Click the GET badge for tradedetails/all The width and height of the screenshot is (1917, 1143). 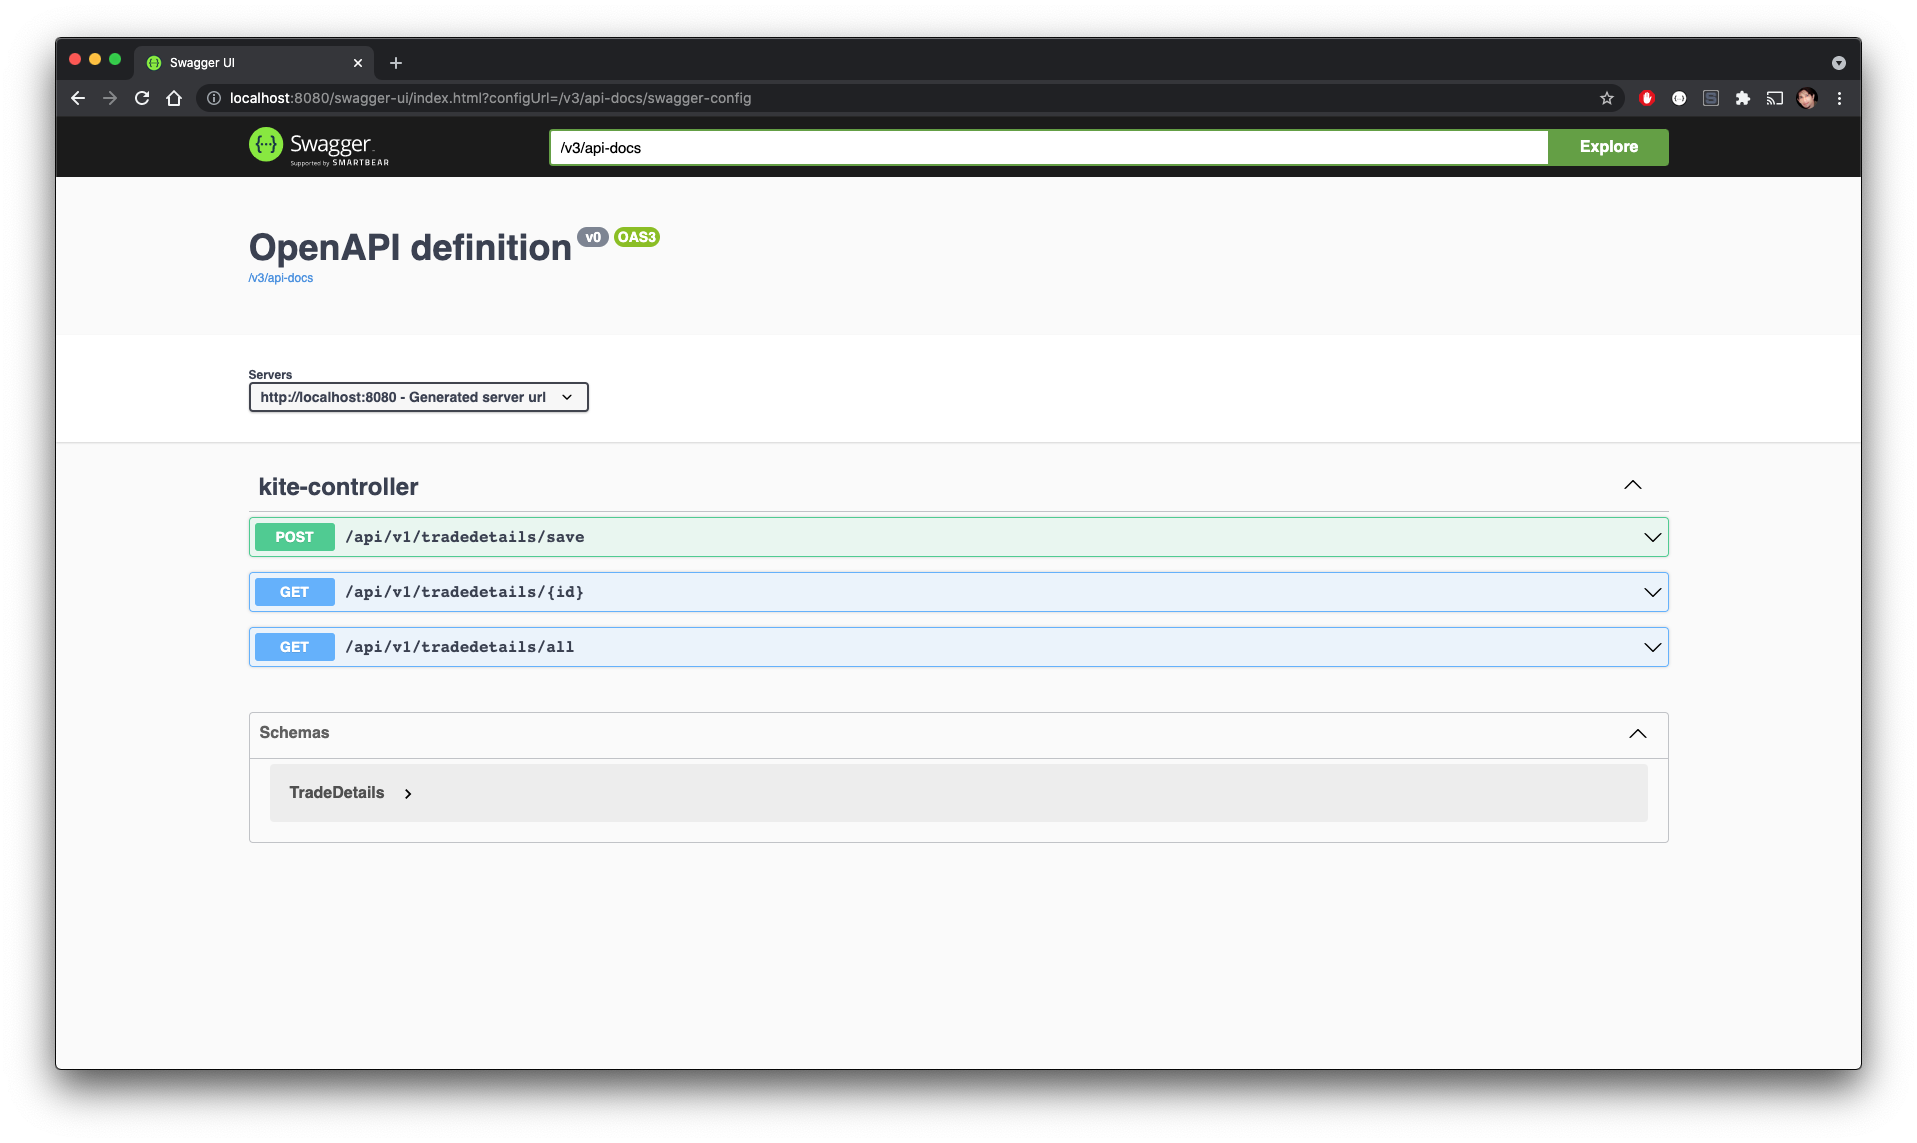point(294,647)
